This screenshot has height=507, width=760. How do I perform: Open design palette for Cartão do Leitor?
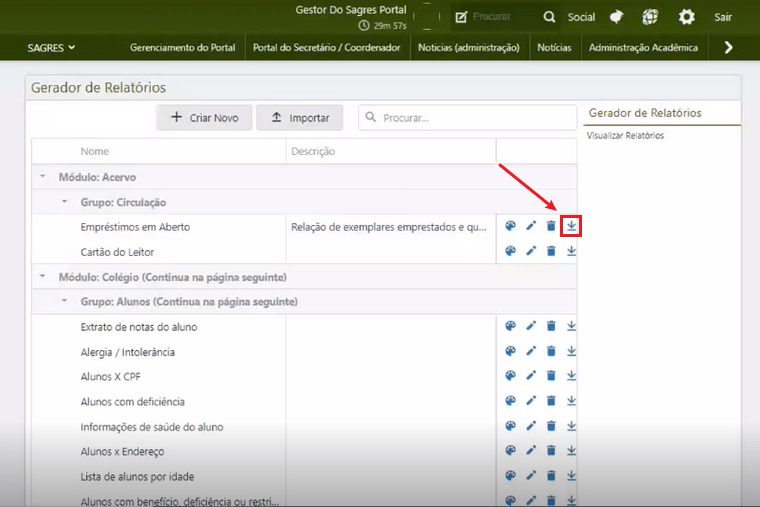click(510, 251)
